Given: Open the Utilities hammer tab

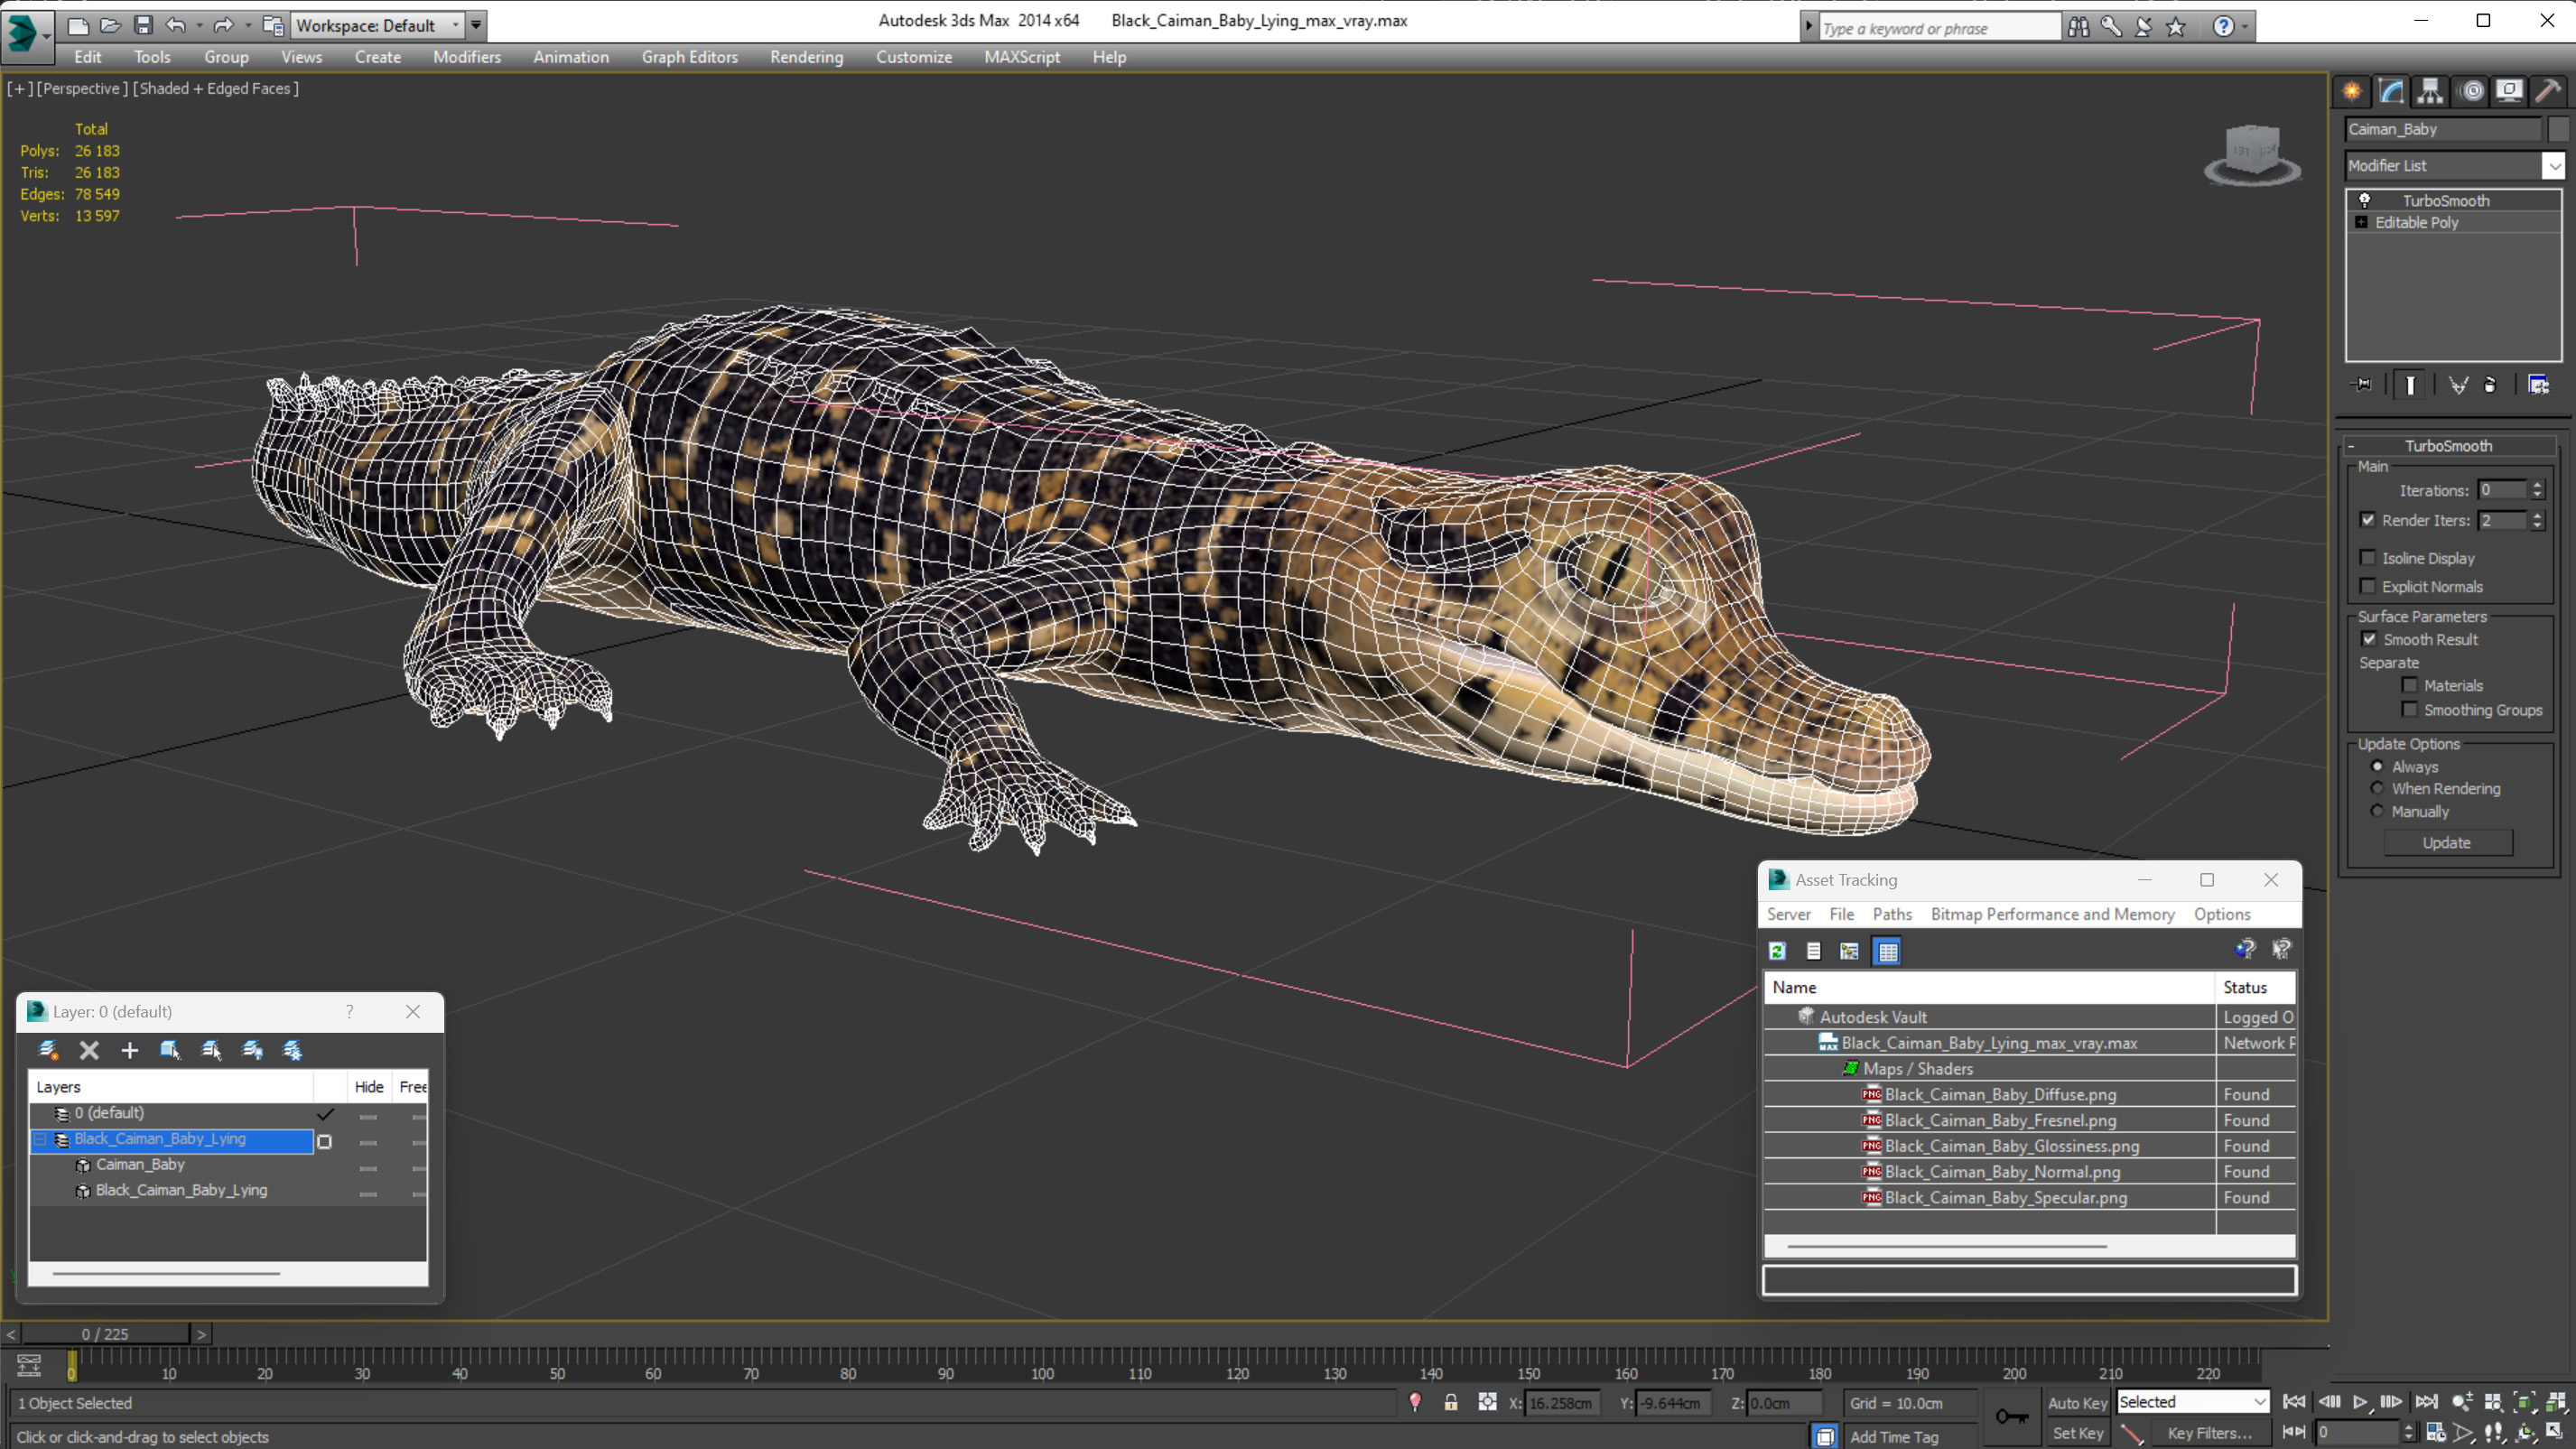Looking at the screenshot, I should (2548, 92).
